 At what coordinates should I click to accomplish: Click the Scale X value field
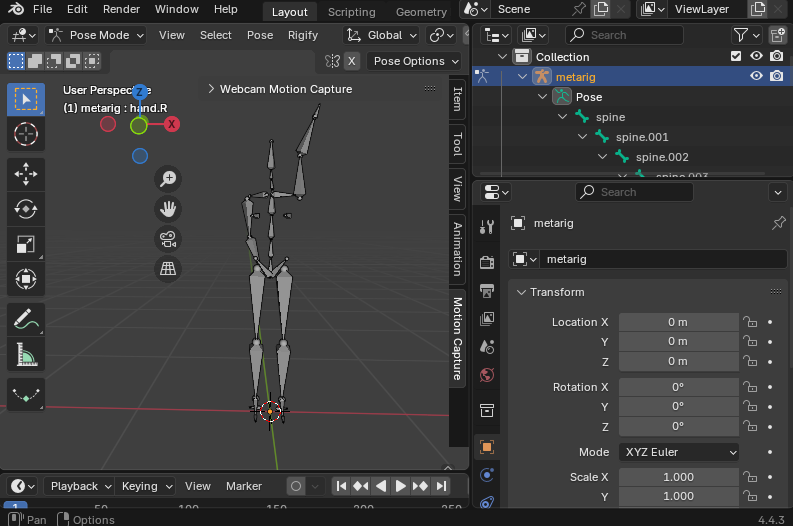pyautogui.click(x=678, y=477)
